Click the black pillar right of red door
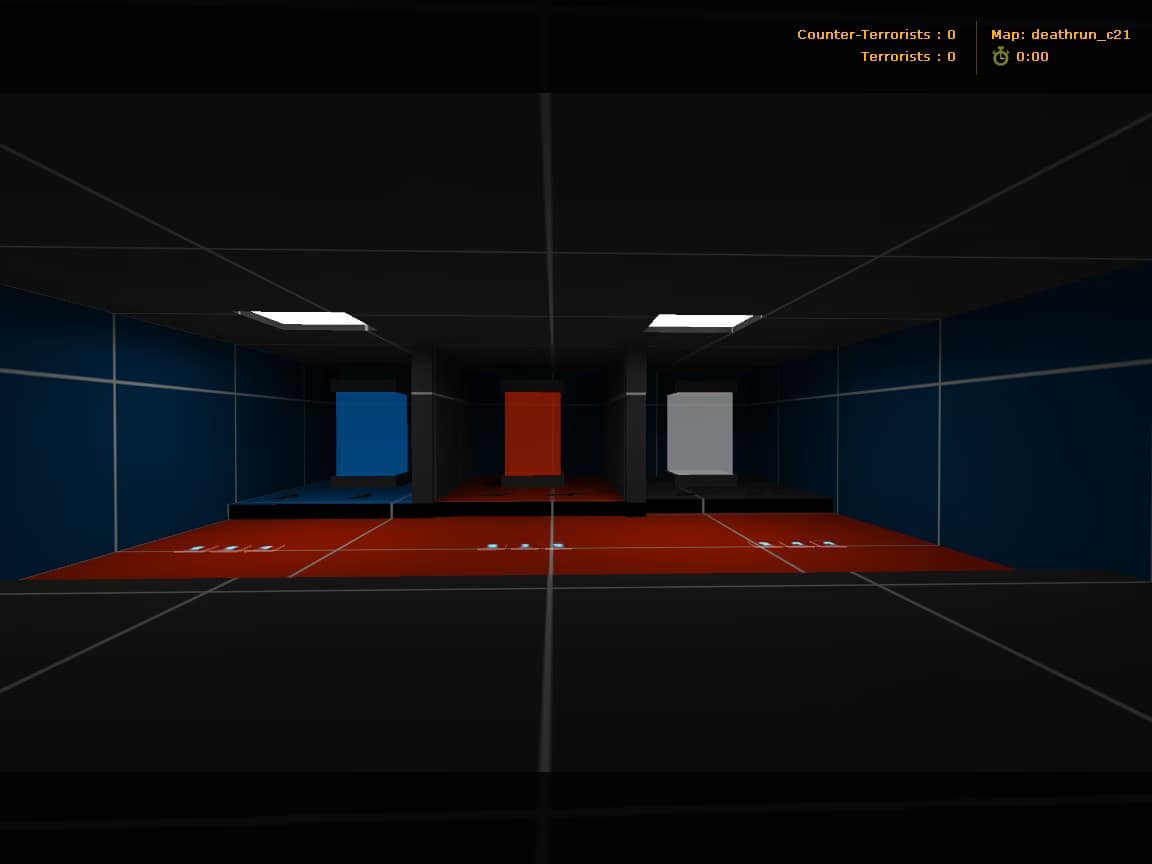This screenshot has height=864, width=1152. (635, 426)
